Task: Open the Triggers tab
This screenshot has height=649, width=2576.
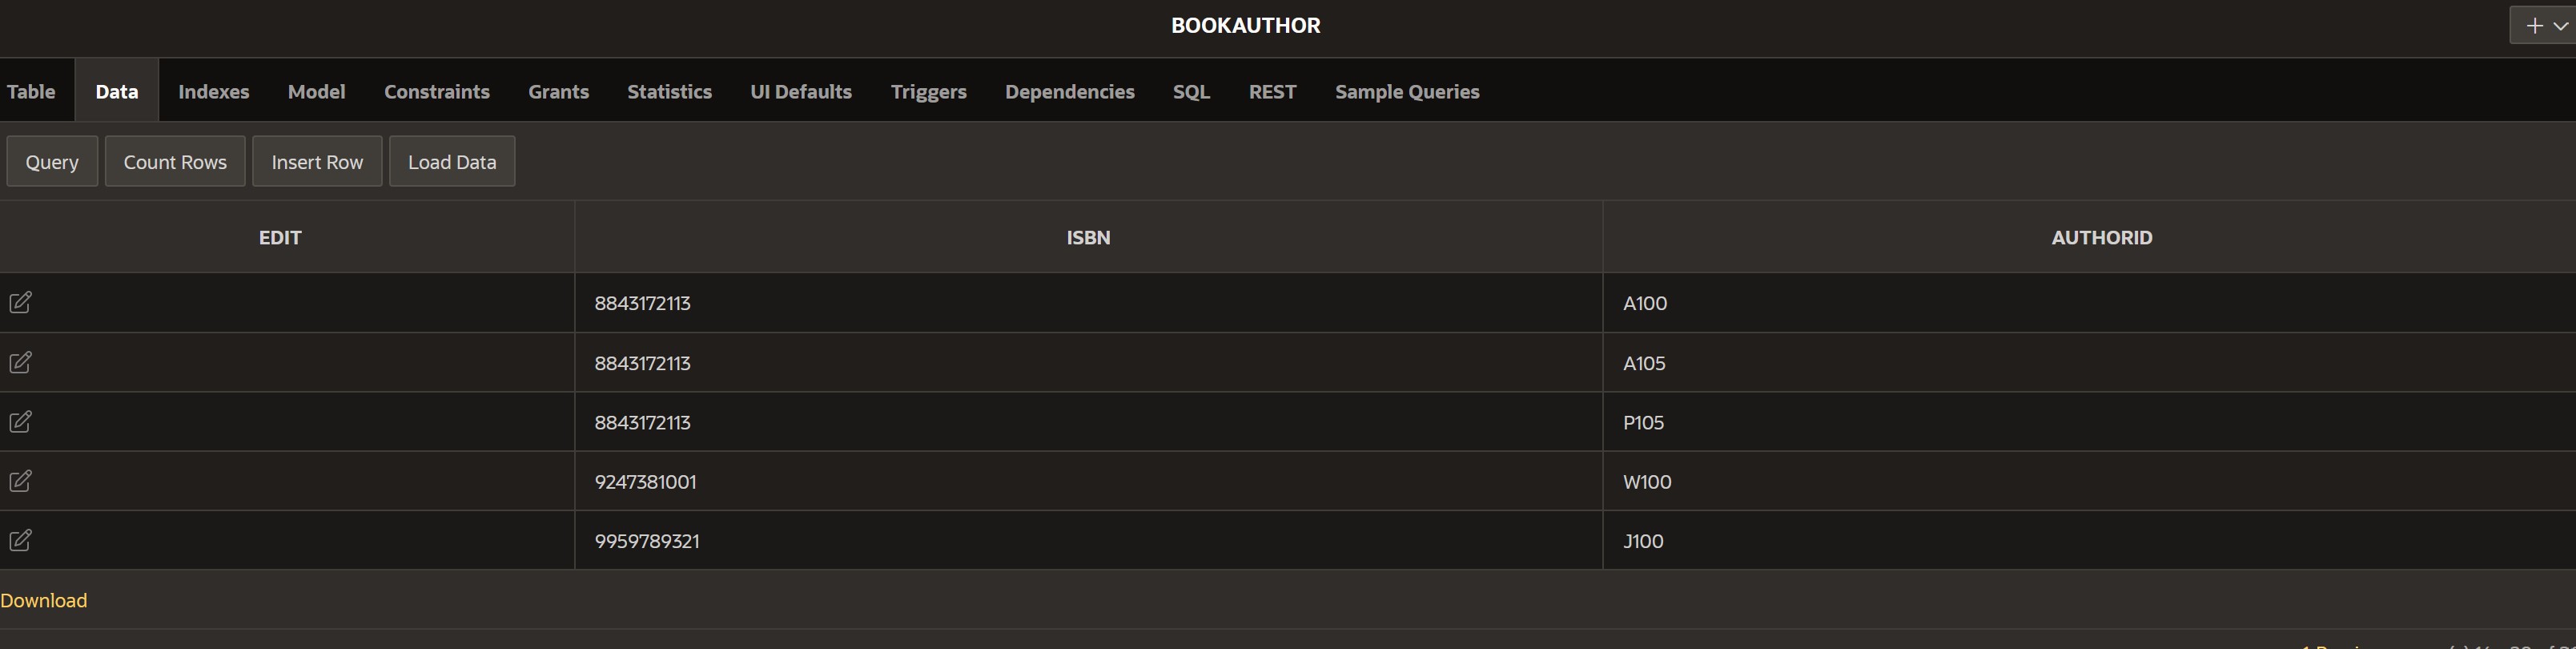Action: [929, 91]
